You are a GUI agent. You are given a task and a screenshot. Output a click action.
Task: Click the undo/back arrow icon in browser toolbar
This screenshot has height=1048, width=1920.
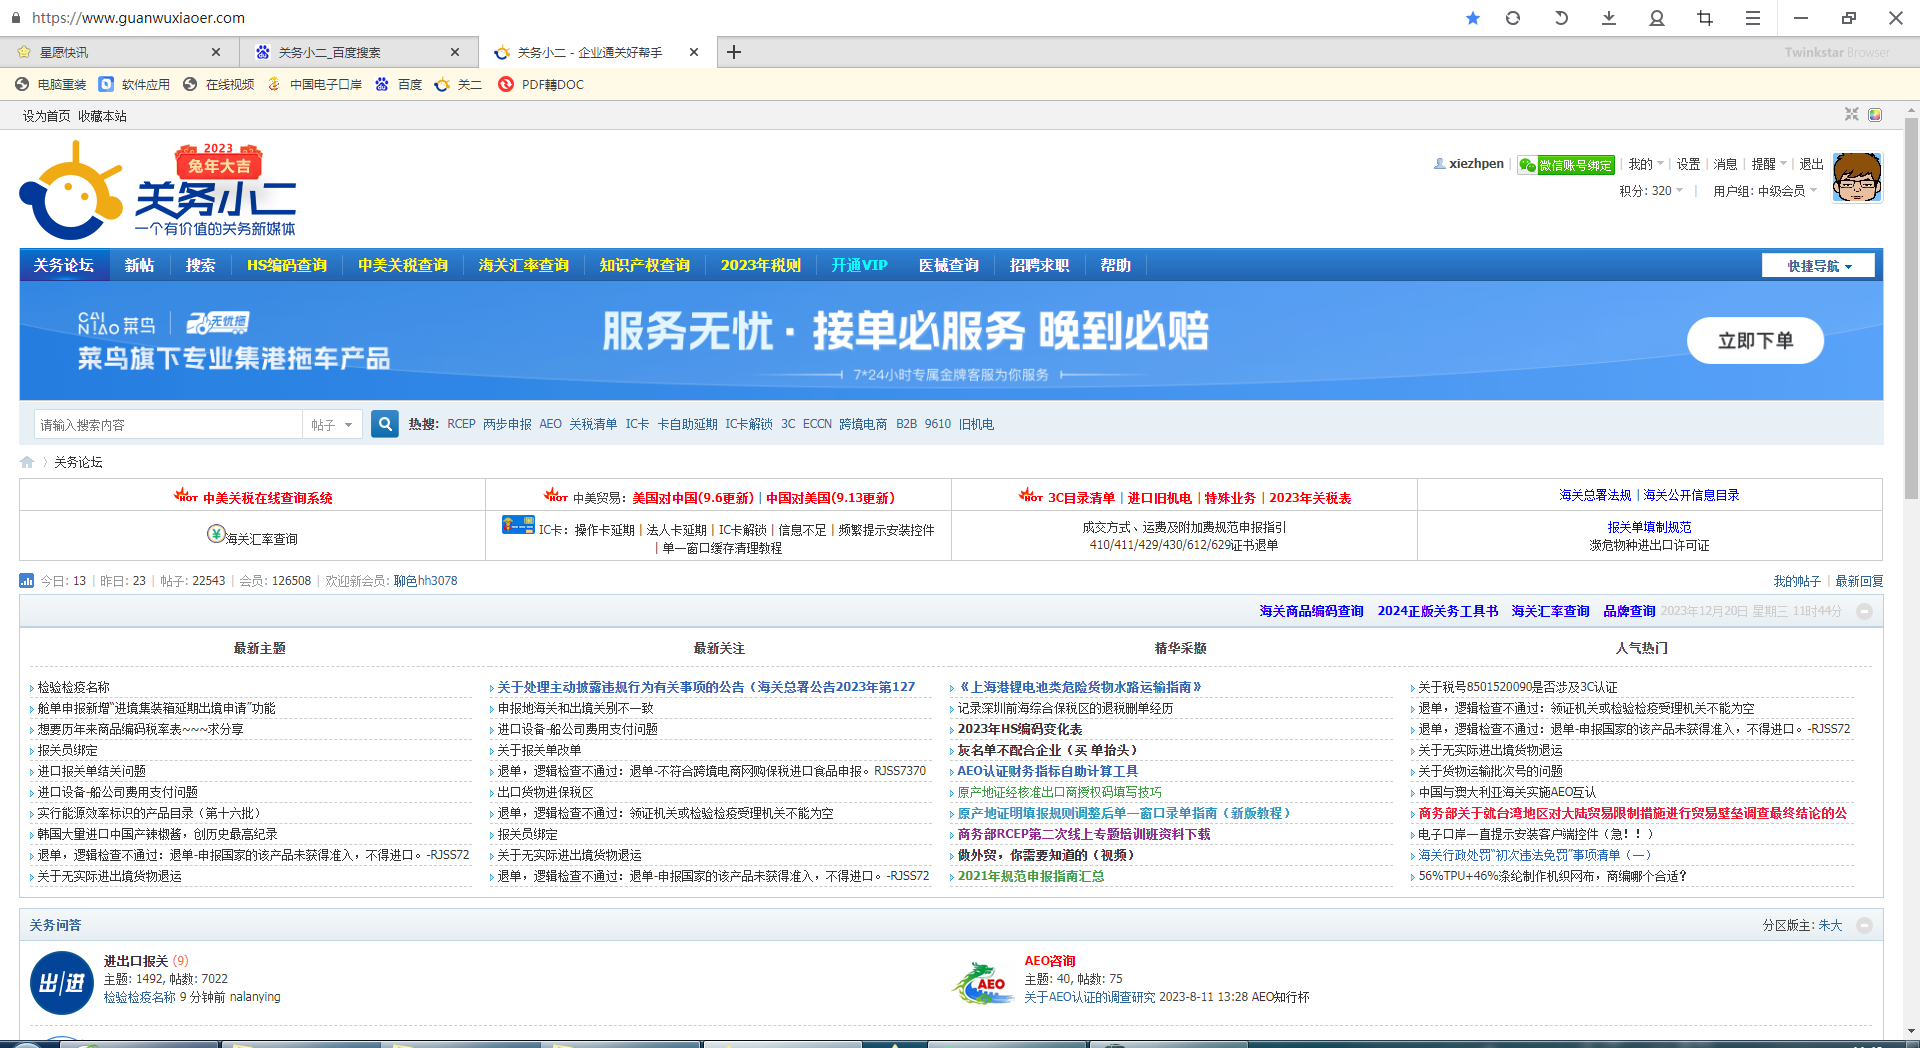pos(1561,18)
